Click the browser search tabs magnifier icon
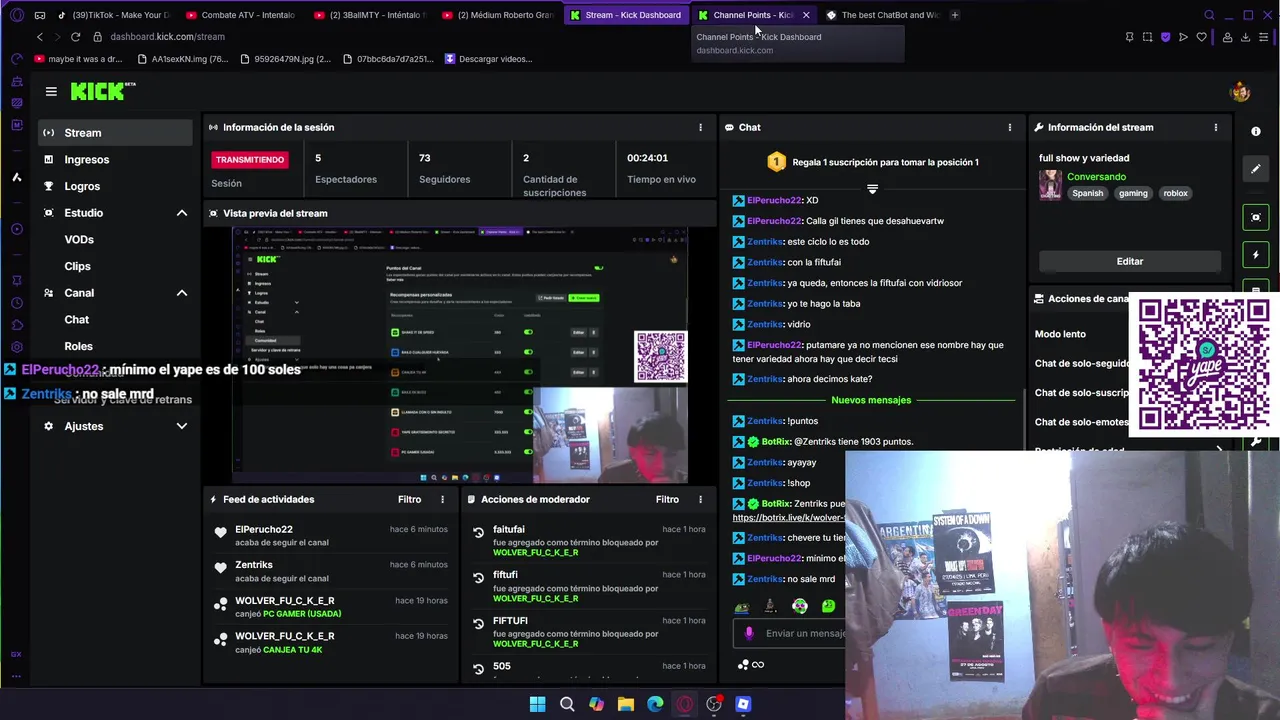This screenshot has width=1280, height=720. pyautogui.click(x=1209, y=15)
